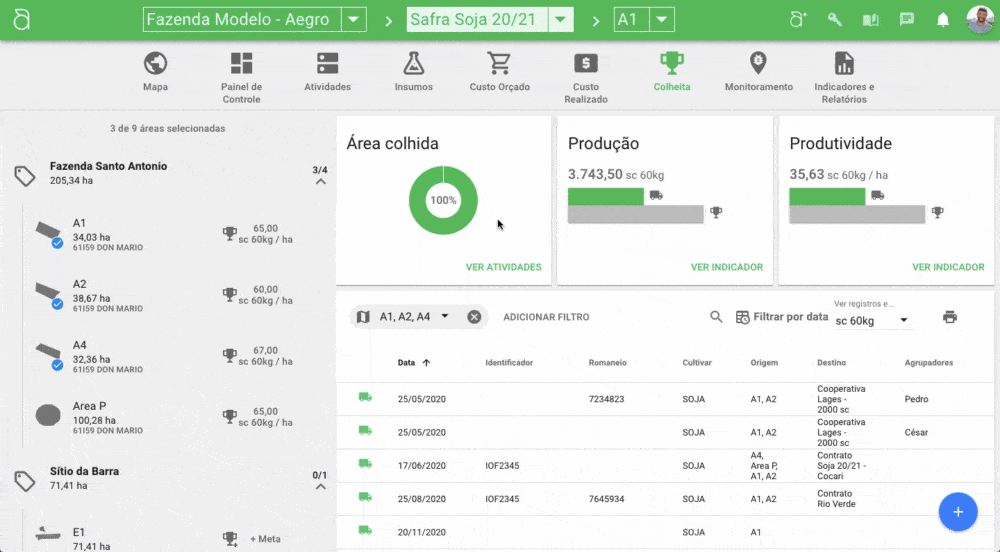Click the green Produção progress bar
This screenshot has height=552, width=1000.
[605, 196]
